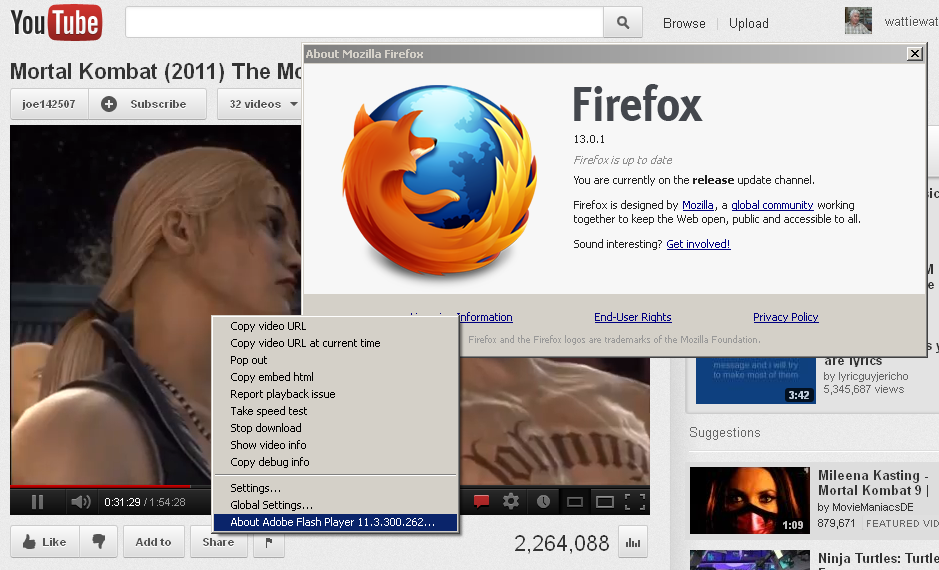Screen dimensions: 939x570
Task: Click into the YouTube search field
Action: click(364, 23)
